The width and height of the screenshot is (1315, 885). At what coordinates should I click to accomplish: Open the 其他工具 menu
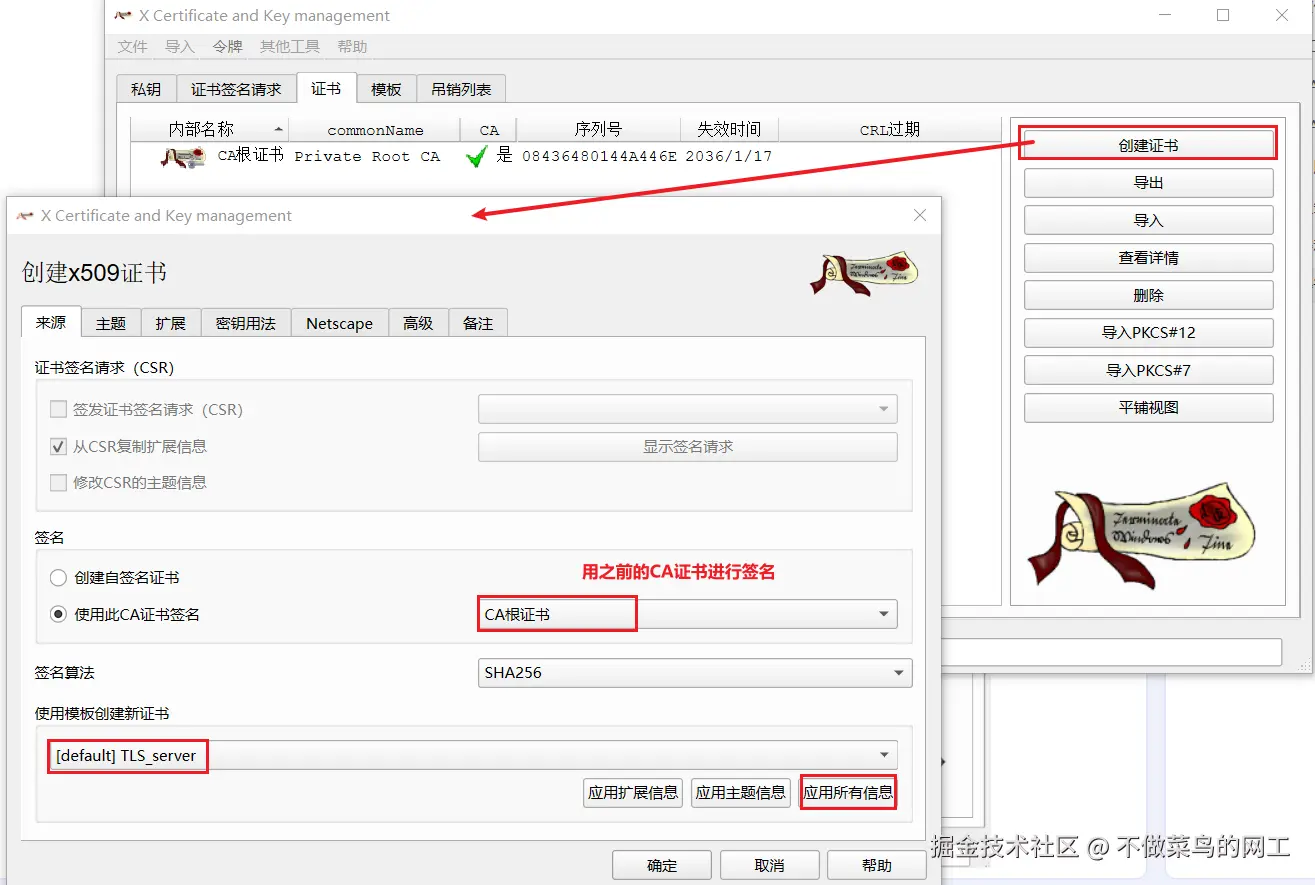point(288,46)
